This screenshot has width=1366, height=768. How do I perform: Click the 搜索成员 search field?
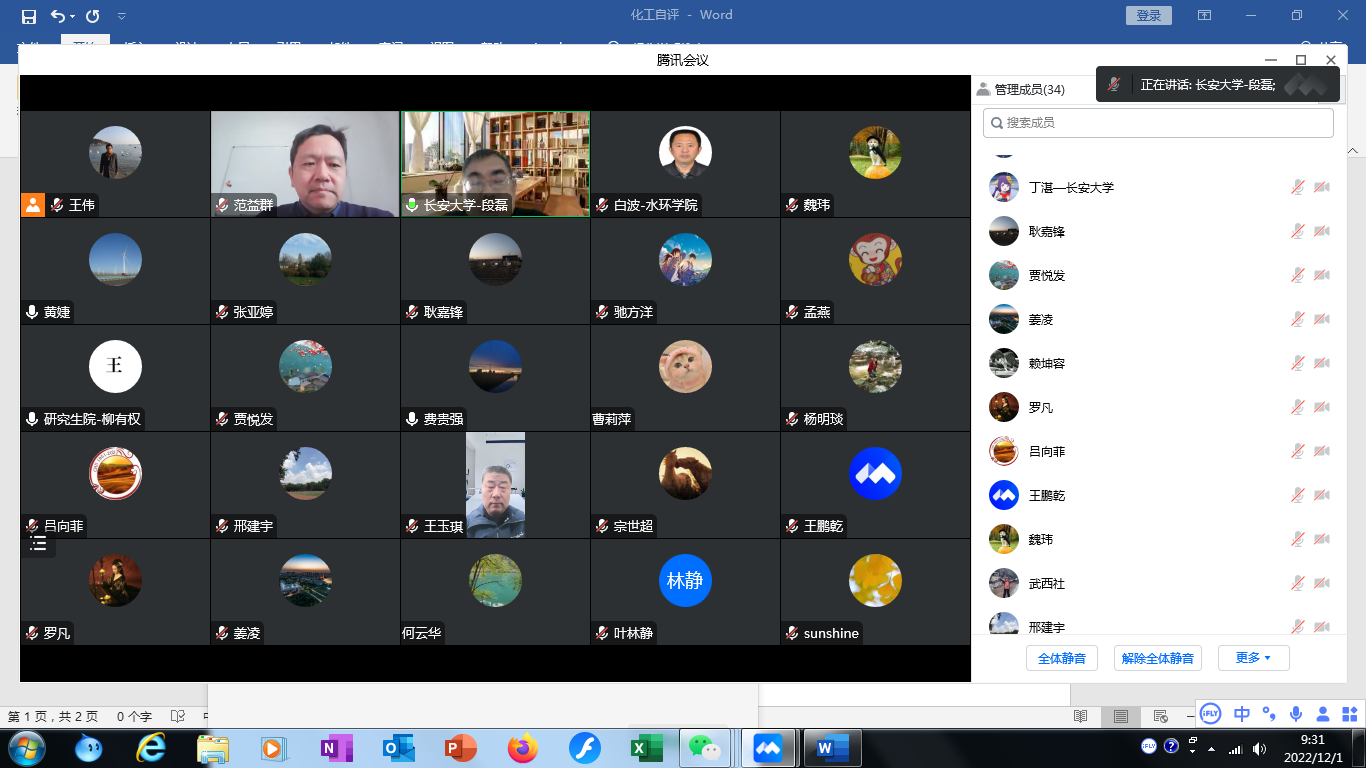pyautogui.click(x=1158, y=123)
